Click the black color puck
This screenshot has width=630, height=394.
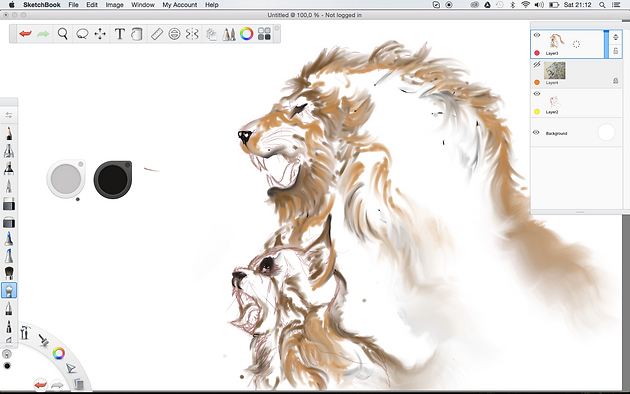(113, 180)
